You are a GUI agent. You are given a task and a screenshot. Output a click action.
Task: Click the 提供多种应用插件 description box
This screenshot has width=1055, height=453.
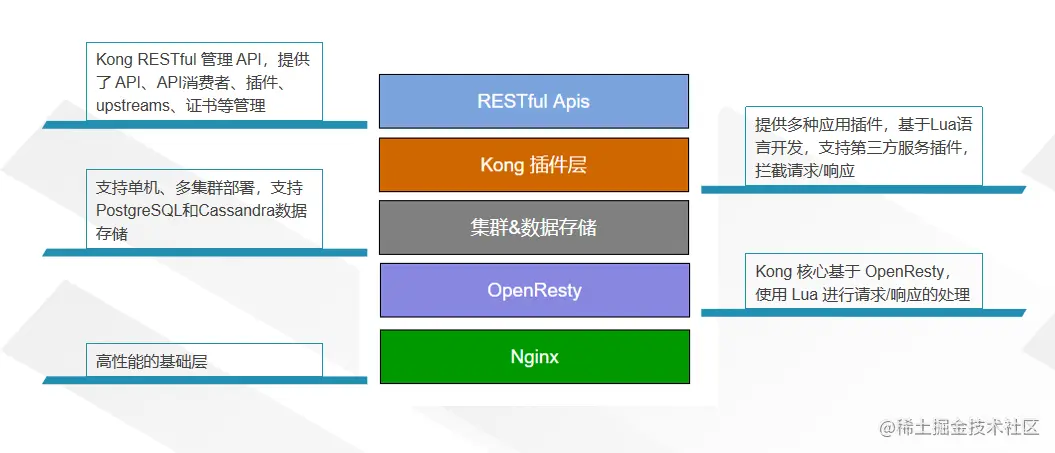864,145
